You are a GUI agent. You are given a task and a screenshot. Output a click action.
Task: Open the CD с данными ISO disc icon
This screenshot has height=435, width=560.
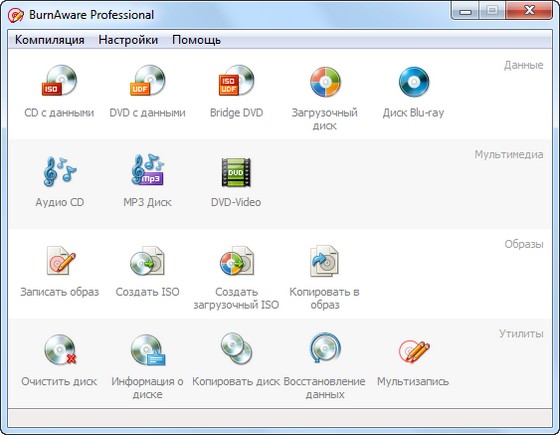(x=59, y=80)
